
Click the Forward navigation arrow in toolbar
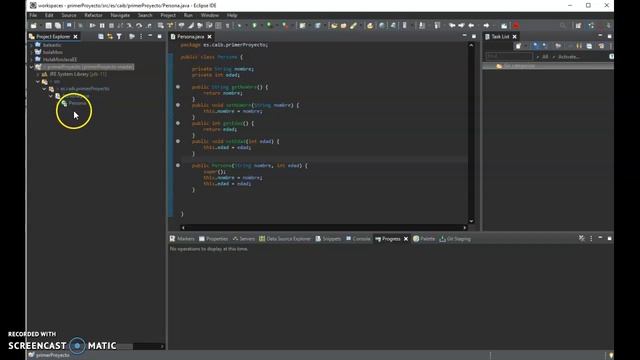tap(486, 26)
